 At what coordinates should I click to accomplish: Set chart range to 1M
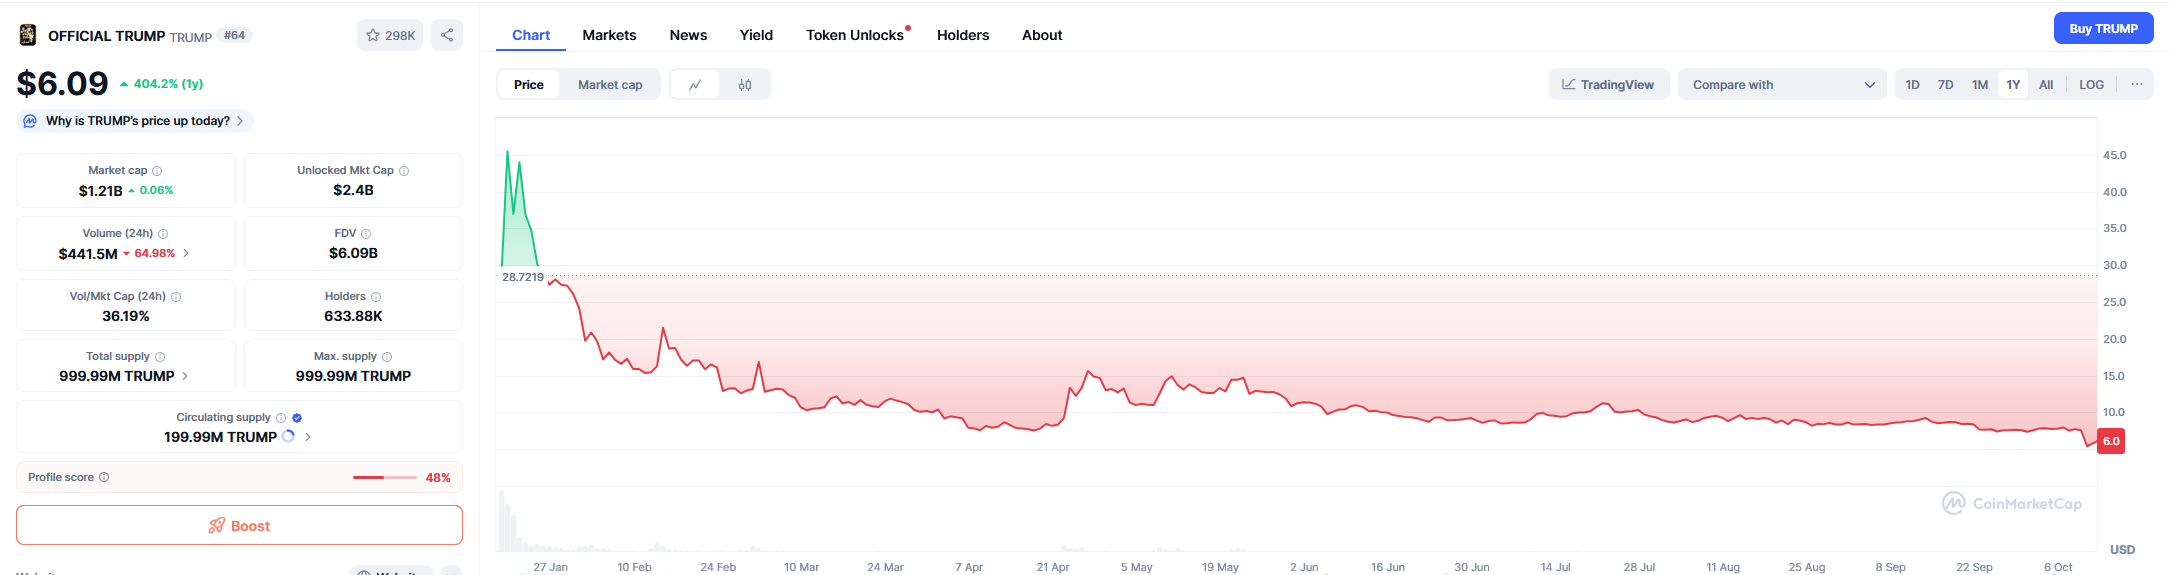(1979, 85)
